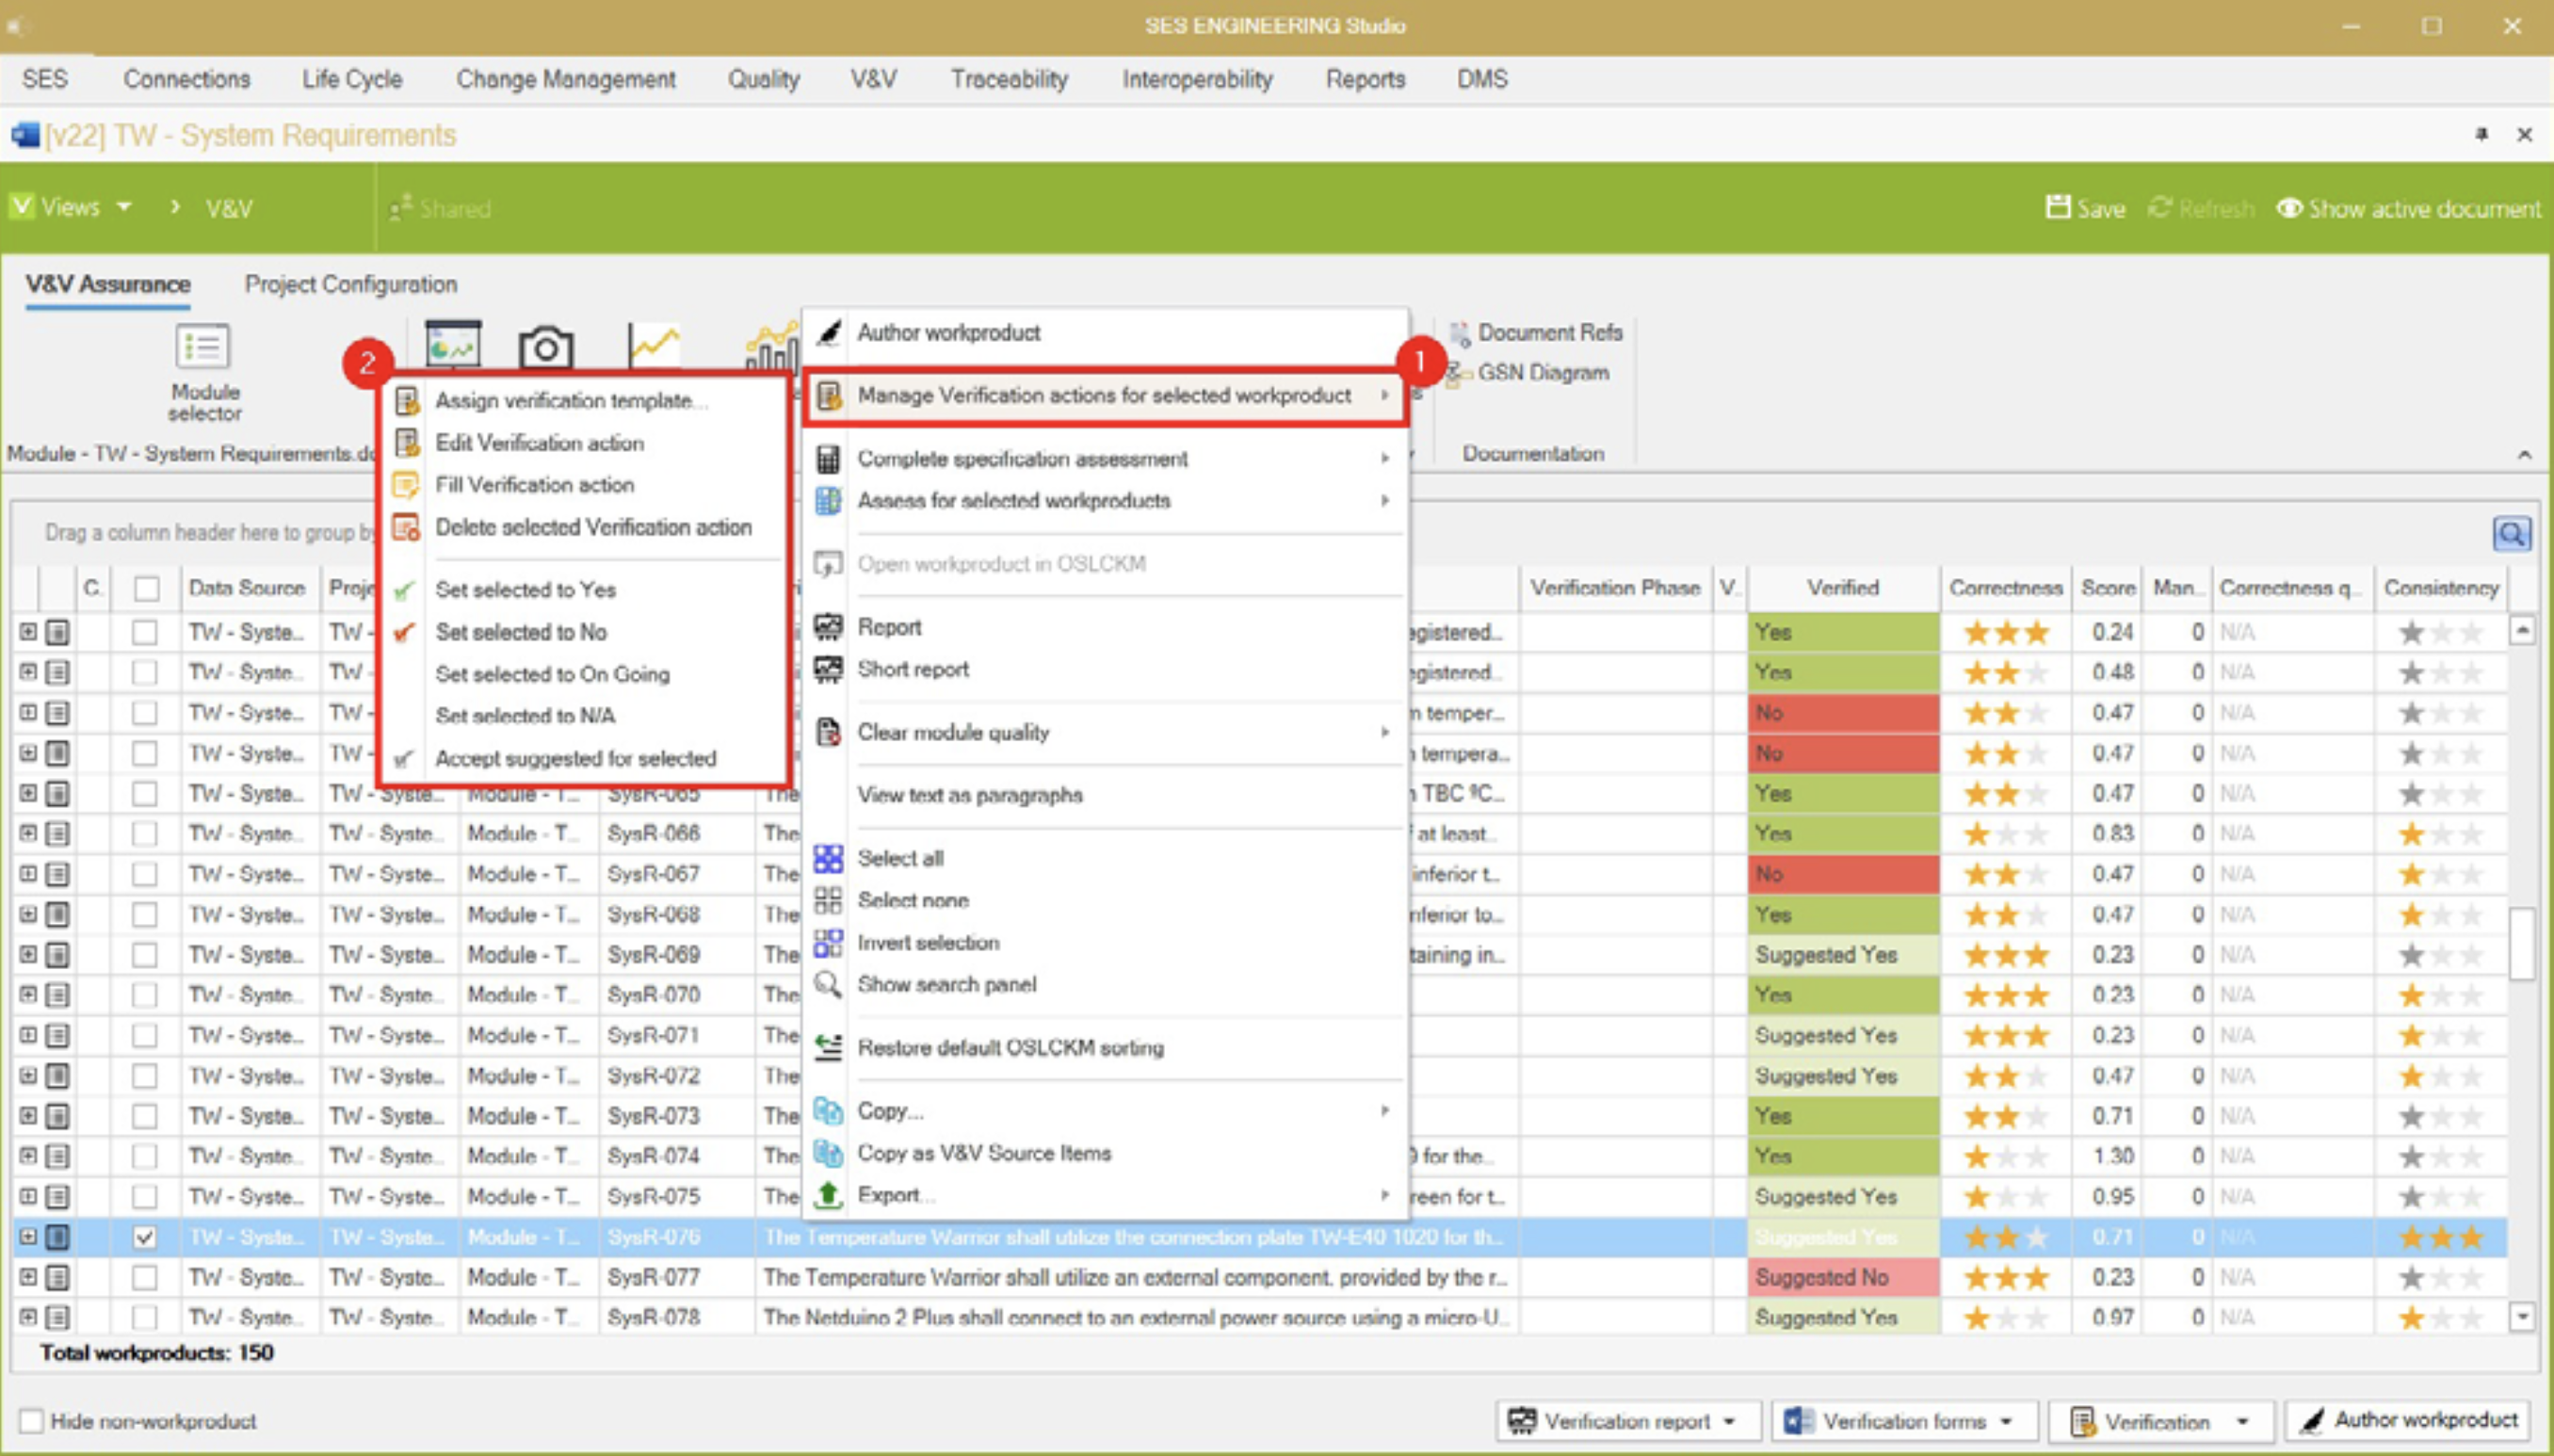Screen dimensions: 2554x1456
Task: Click Select all in context menu
Action: pos(899,858)
